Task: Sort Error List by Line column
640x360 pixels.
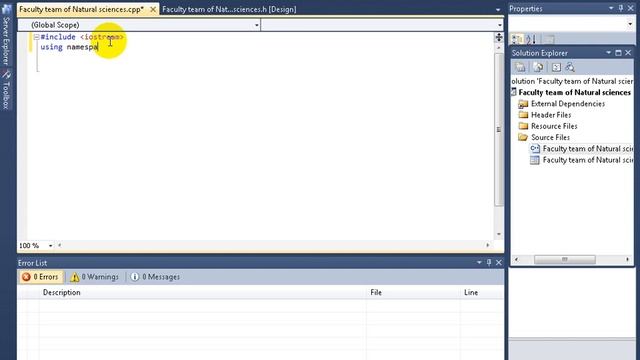Action: 482,292
